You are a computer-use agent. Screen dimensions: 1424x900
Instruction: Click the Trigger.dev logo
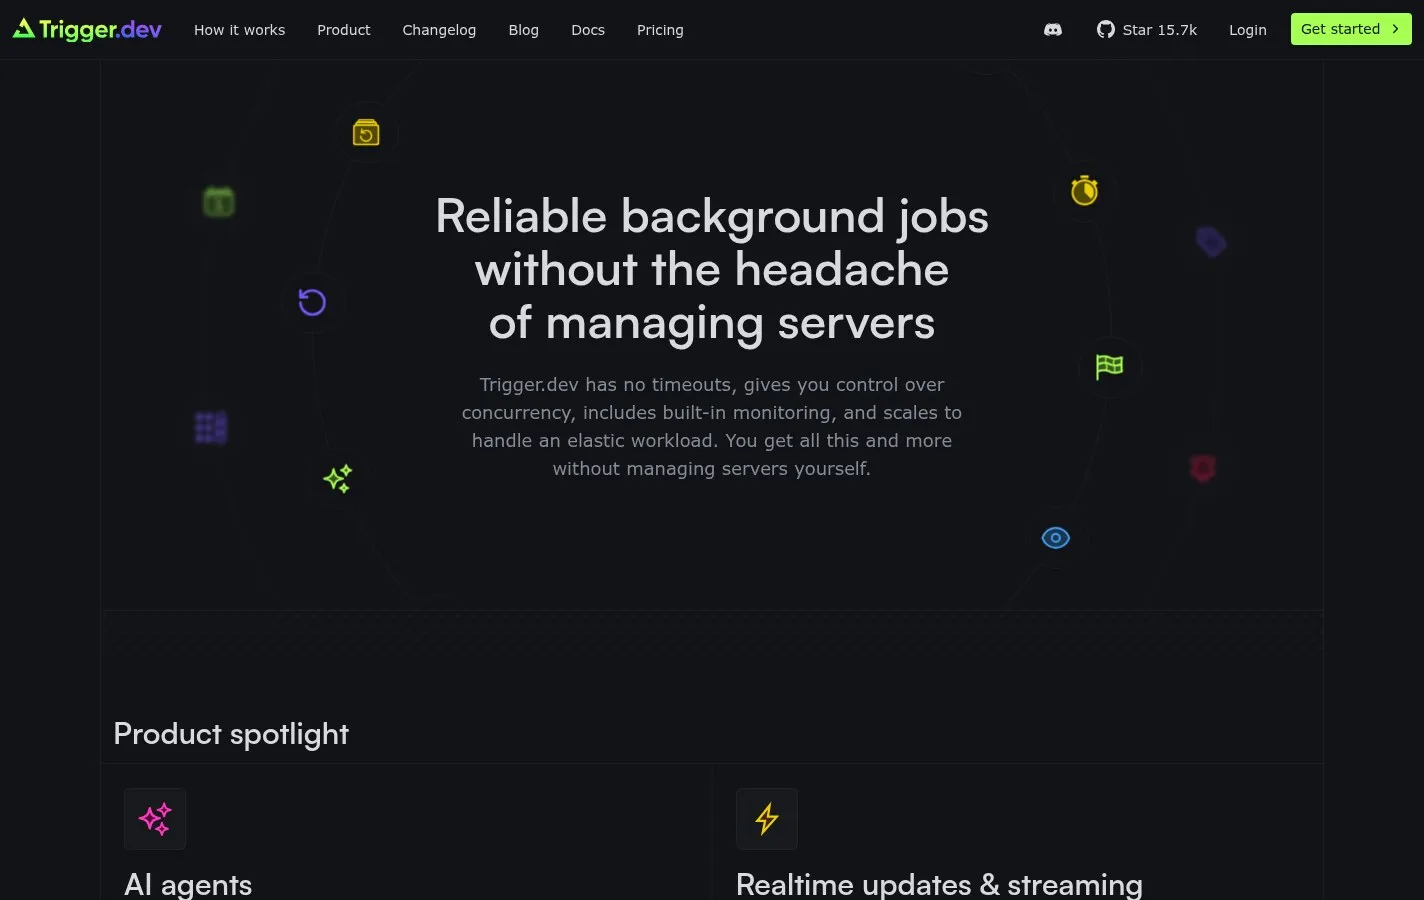tap(87, 30)
